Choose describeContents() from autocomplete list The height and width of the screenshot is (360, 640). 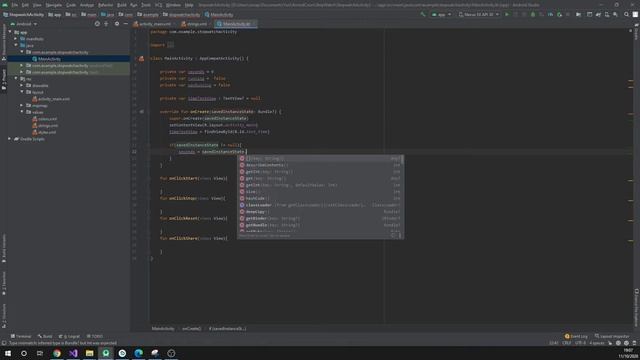[x=320, y=165]
